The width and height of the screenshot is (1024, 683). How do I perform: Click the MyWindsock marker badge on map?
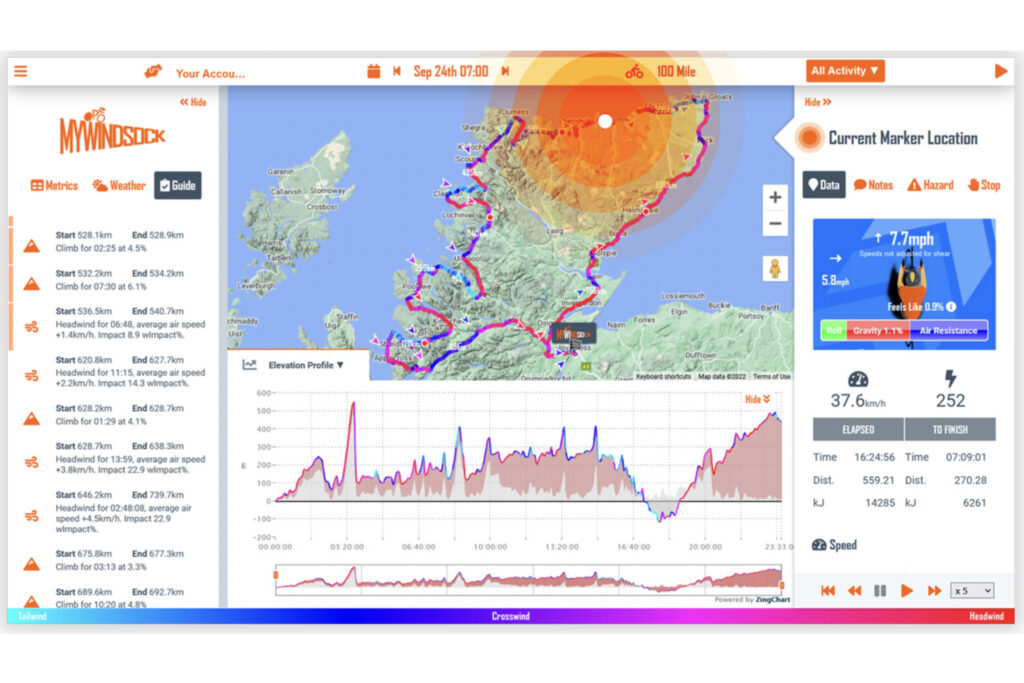(x=574, y=334)
